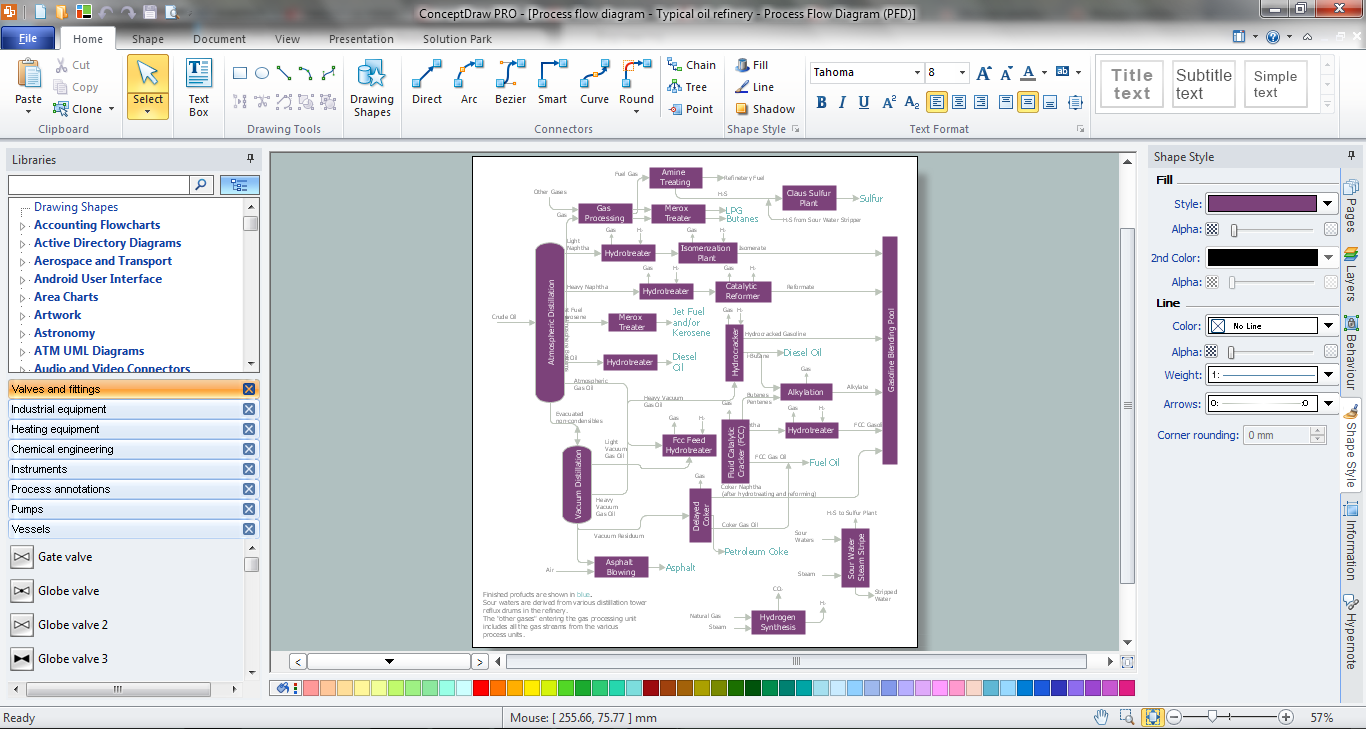Image resolution: width=1366 pixels, height=729 pixels.
Task: Switch to the Presentation ribbon tab
Action: tap(361, 39)
